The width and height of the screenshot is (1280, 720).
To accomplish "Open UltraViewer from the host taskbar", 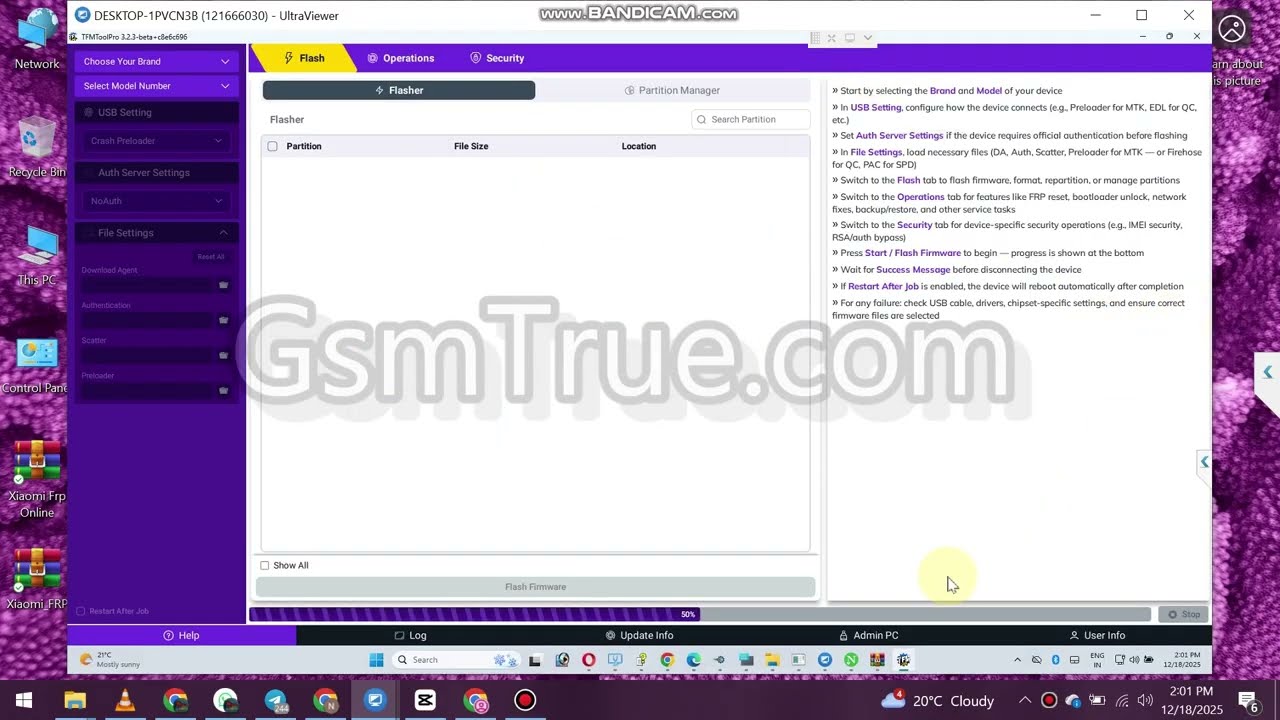I will (x=375, y=700).
